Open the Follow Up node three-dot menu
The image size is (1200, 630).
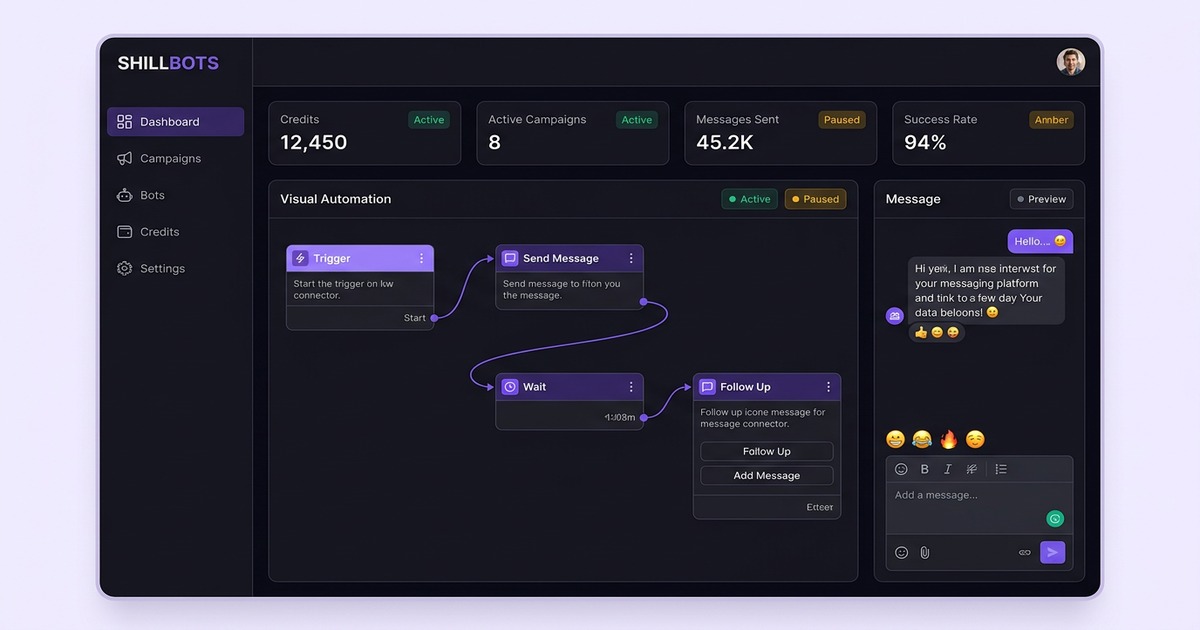(828, 387)
